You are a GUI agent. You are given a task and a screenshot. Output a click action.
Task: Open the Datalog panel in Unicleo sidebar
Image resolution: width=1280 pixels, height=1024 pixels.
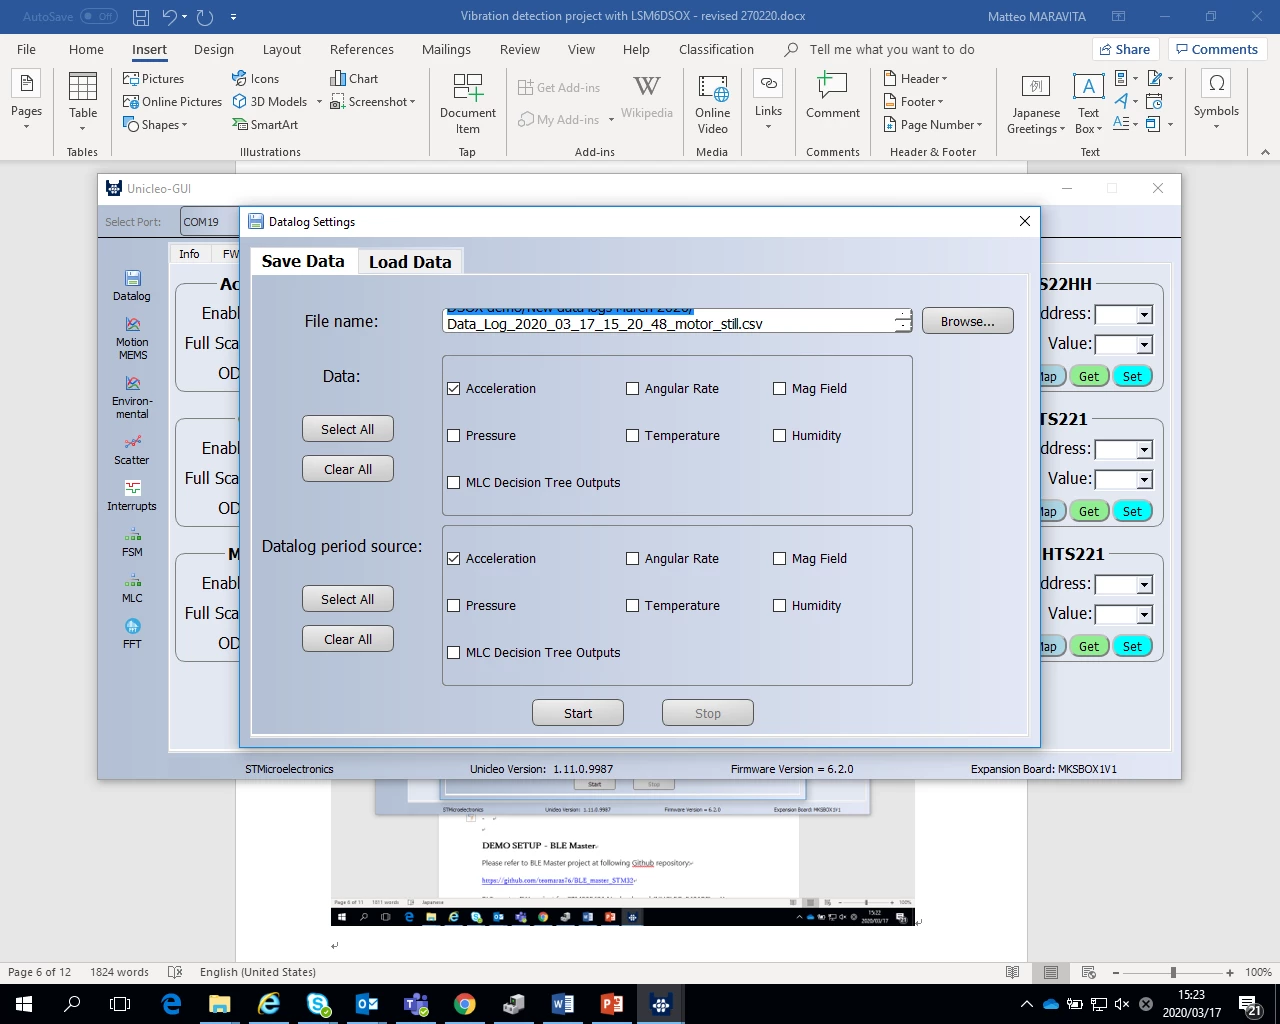[132, 285]
